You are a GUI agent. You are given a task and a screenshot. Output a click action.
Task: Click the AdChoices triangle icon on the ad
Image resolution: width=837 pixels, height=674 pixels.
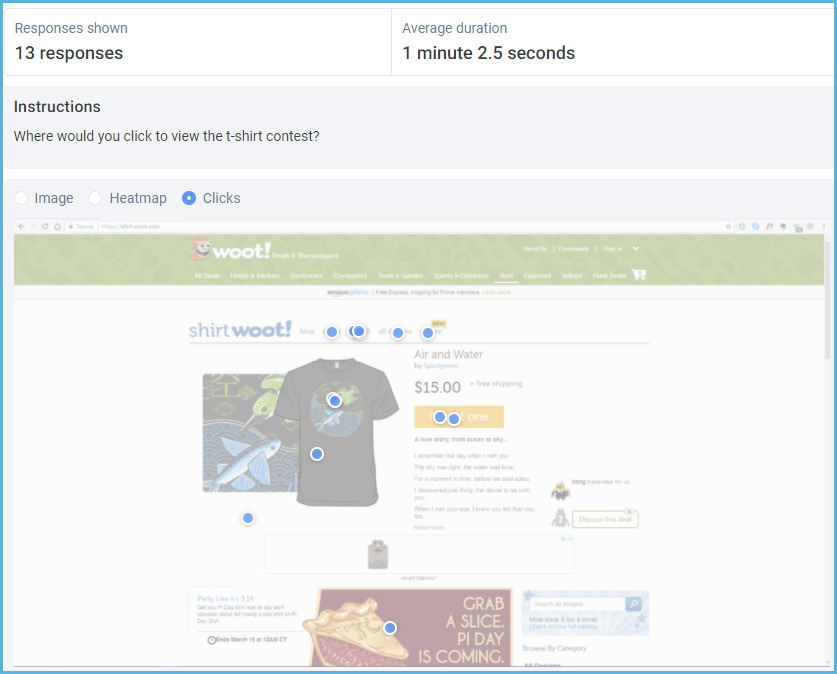click(563, 539)
